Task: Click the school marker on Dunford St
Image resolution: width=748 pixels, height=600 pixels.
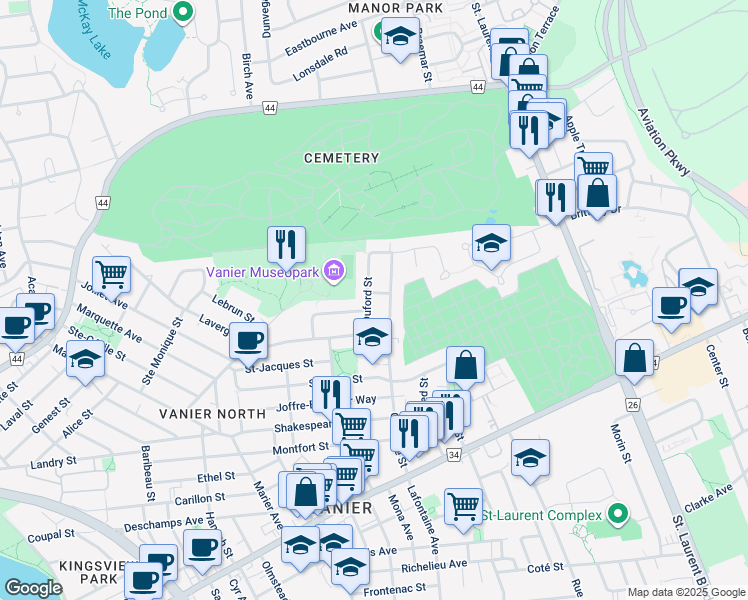Action: [373, 337]
